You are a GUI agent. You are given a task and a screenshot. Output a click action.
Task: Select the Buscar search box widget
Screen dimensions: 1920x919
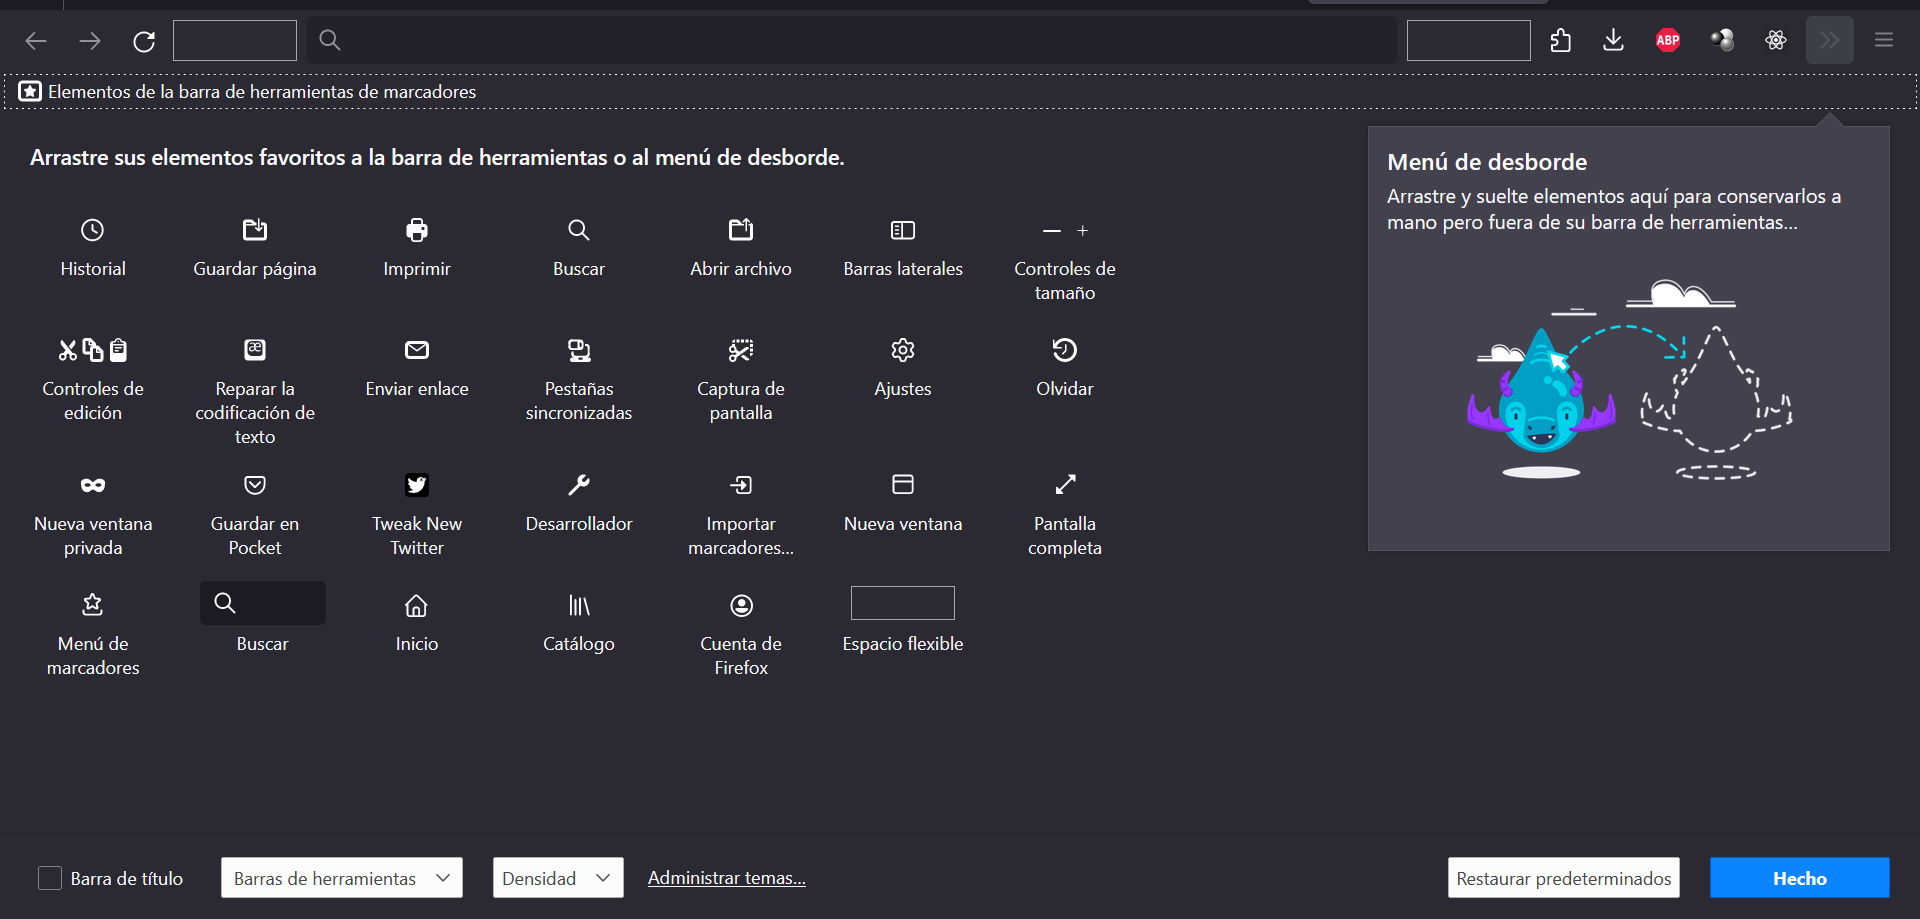(x=263, y=603)
